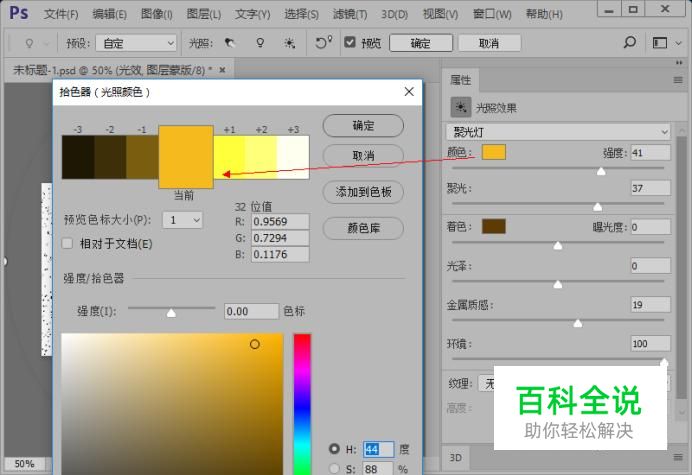
Task: Pick the -3 exposure stop swatch
Action: click(x=78, y=157)
